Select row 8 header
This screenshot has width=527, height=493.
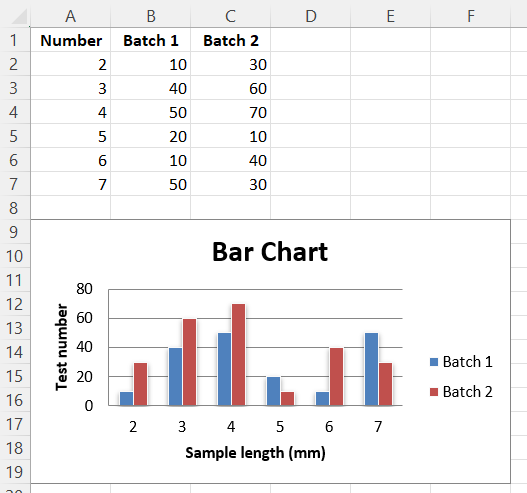tap(14, 208)
